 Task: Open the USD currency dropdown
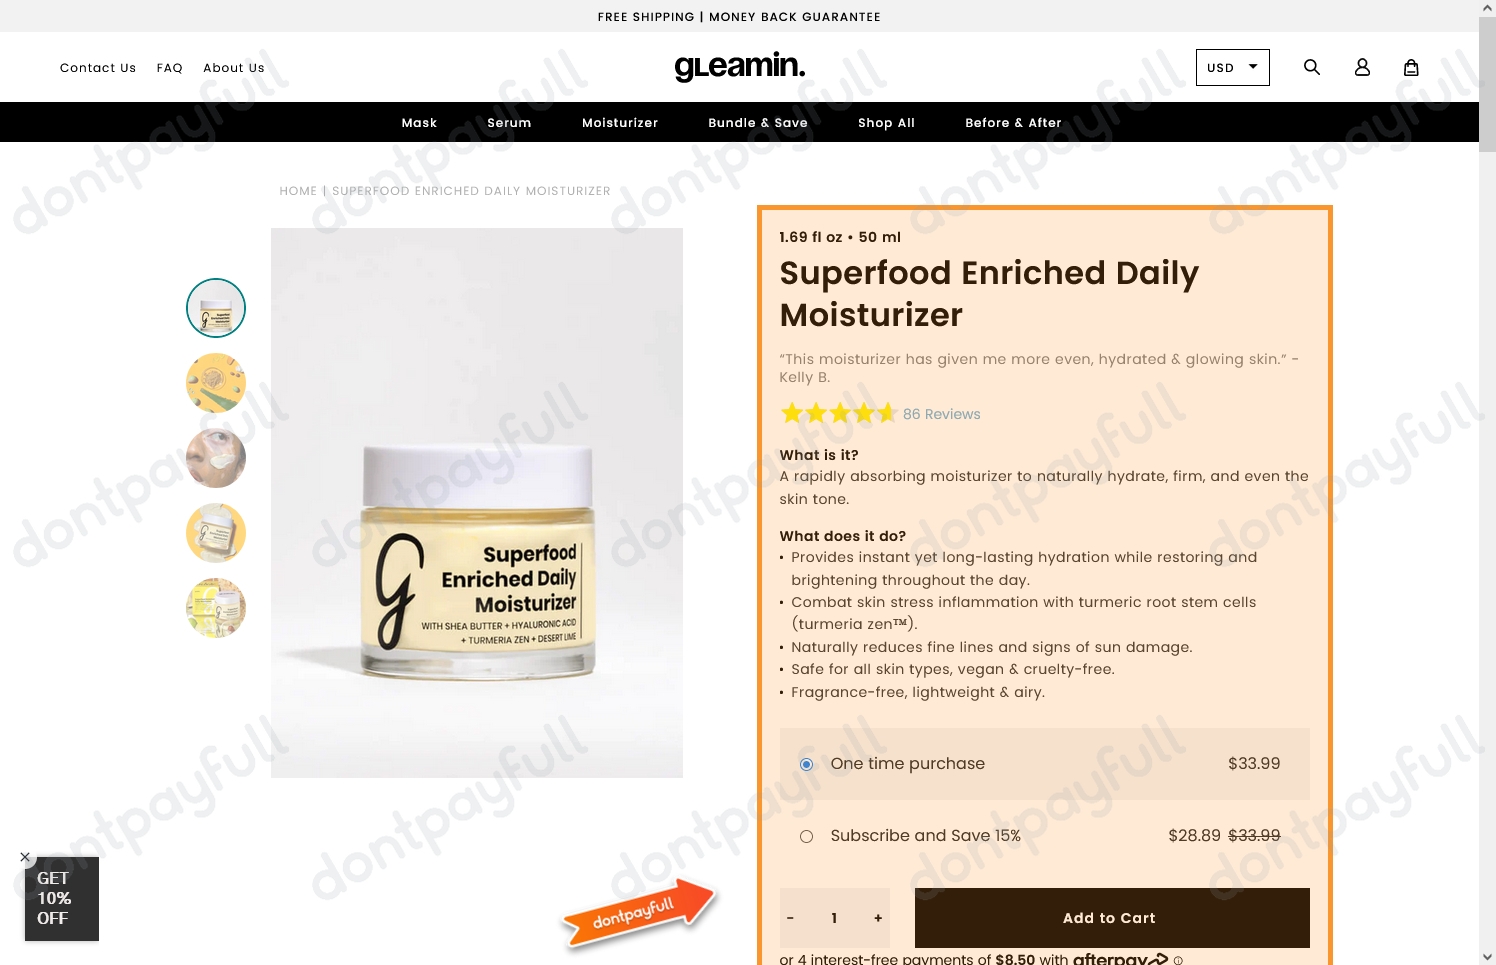click(1233, 67)
